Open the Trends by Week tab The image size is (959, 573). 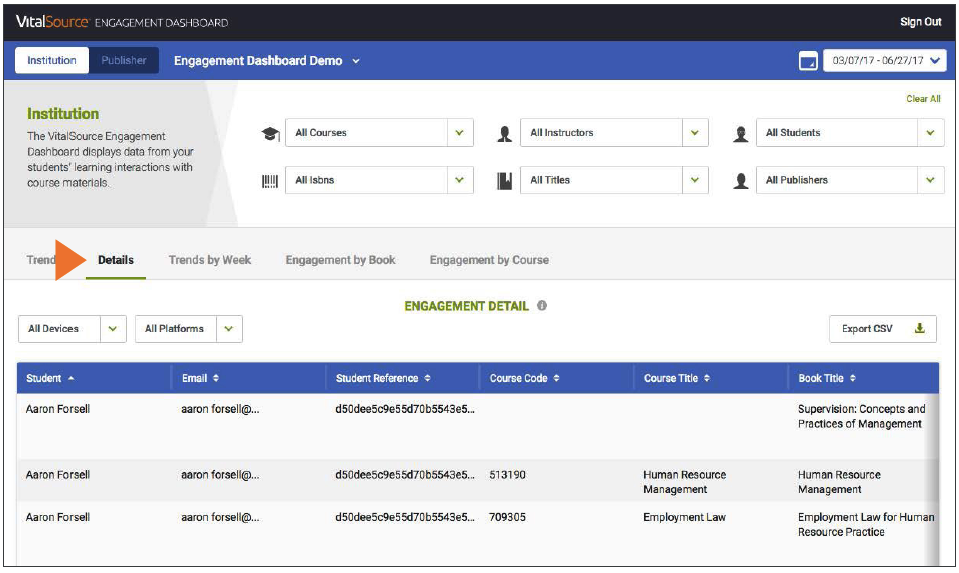210,260
